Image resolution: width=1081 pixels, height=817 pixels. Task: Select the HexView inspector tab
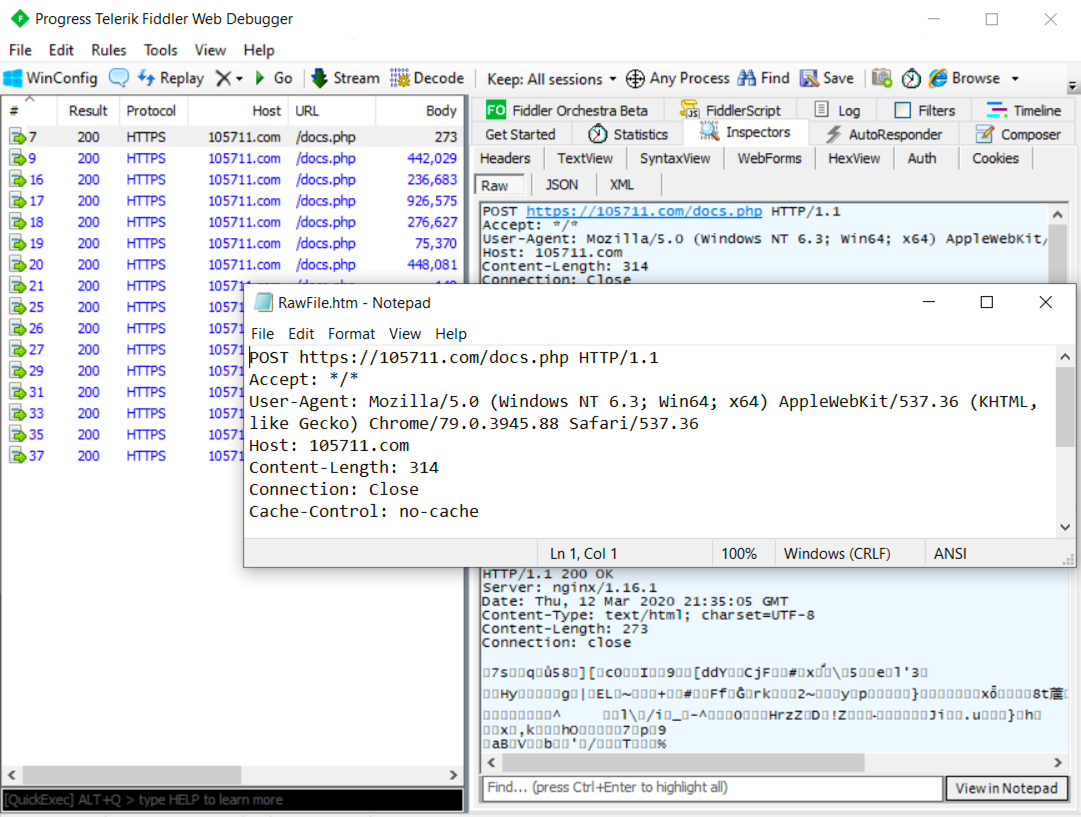tap(853, 159)
